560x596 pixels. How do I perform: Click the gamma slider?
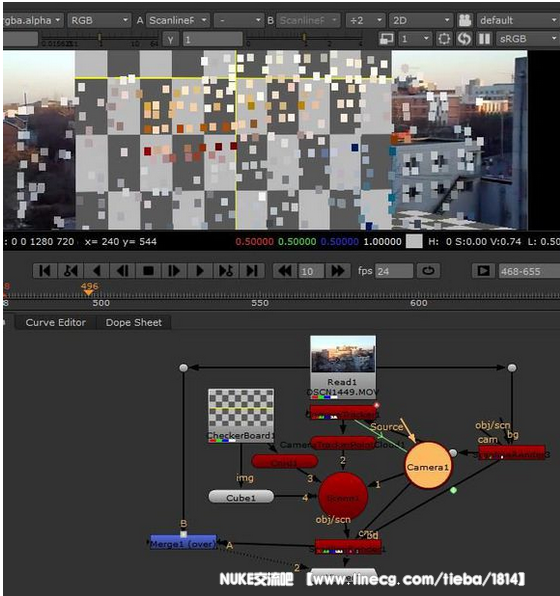point(304,39)
